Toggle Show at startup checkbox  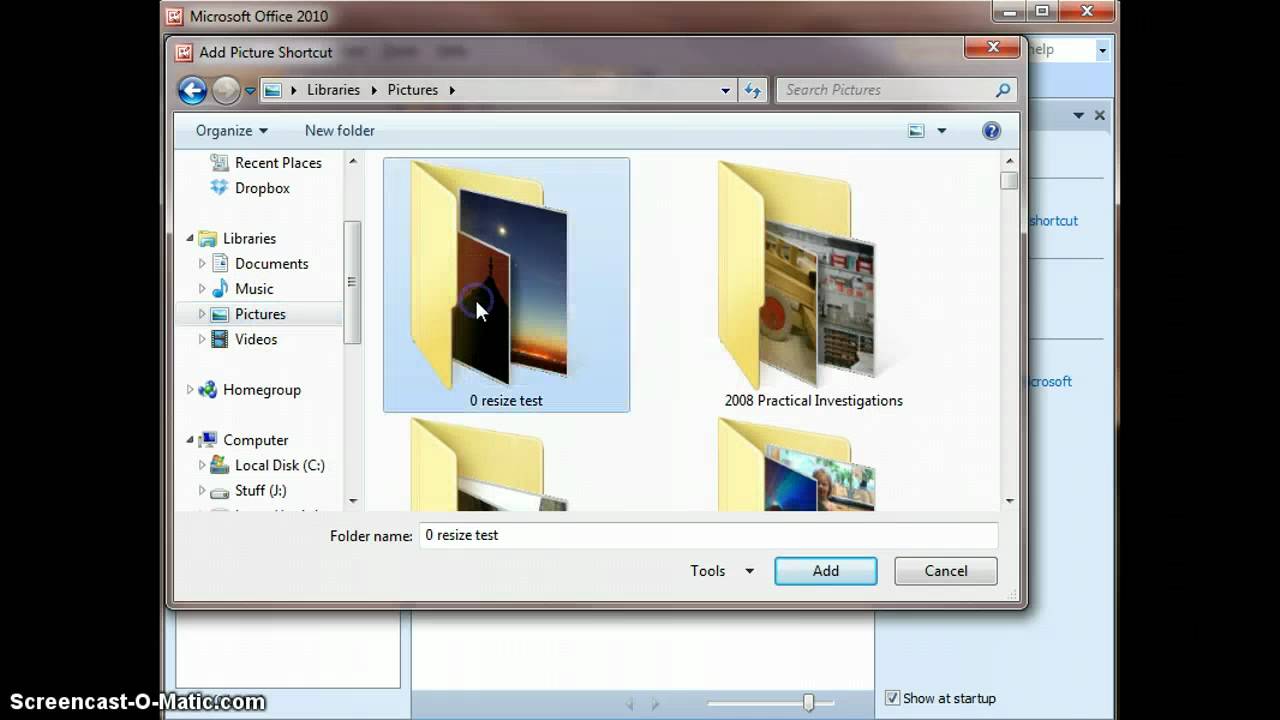(x=892, y=698)
